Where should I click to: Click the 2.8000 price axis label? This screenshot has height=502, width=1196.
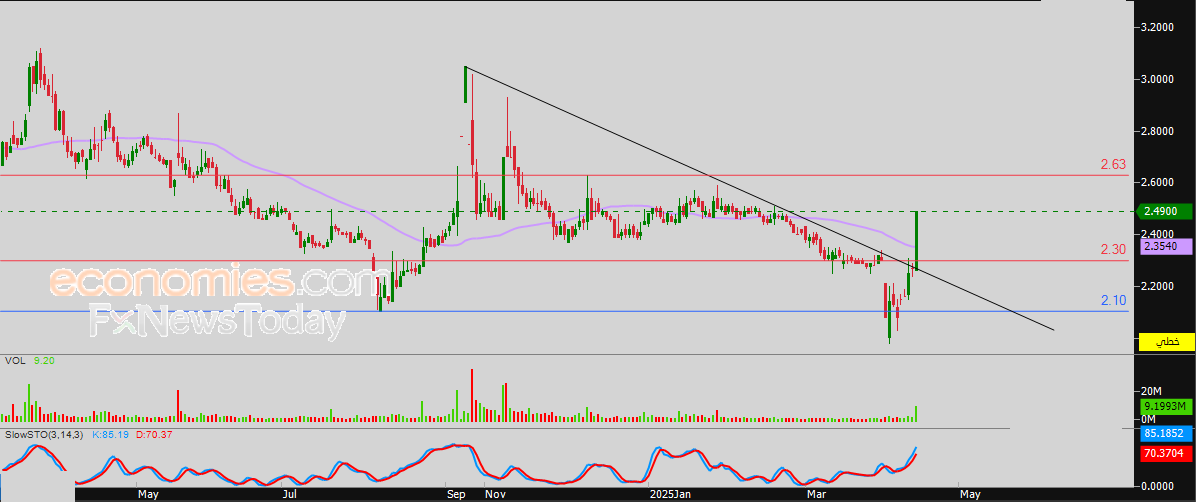1156,131
